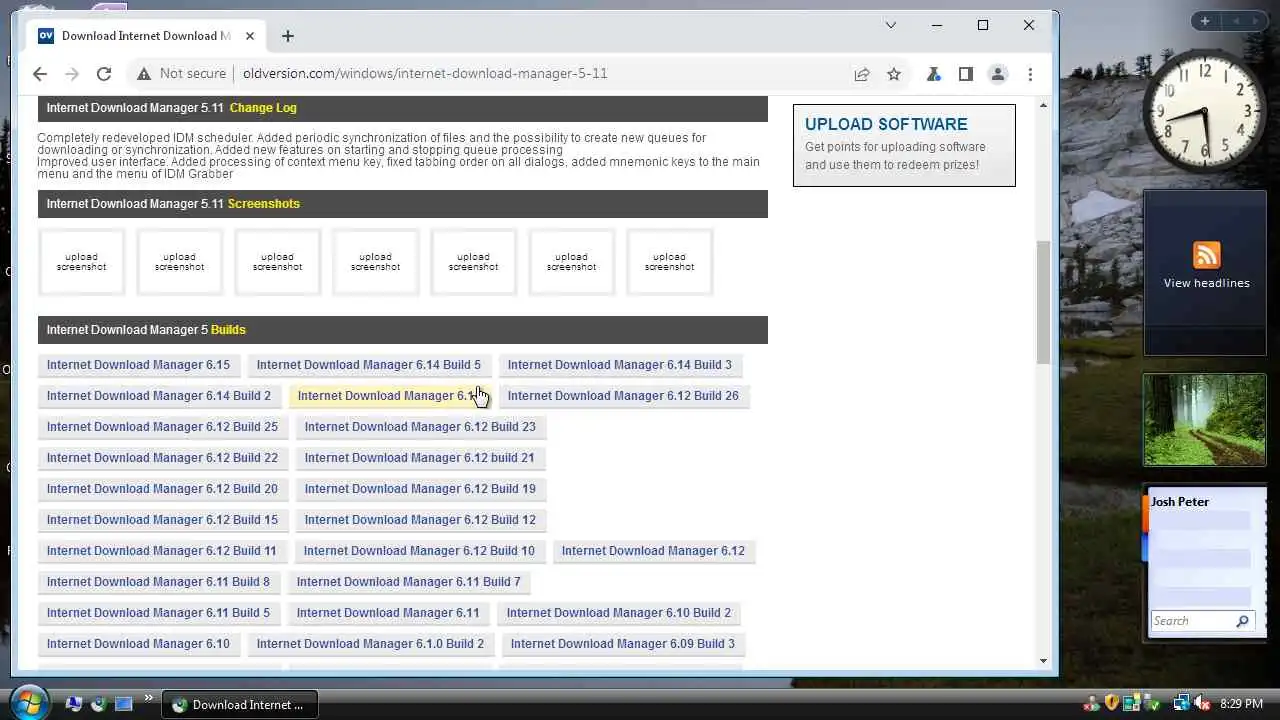This screenshot has width=1280, height=720.
Task: Open the Chrome three-dot menu
Action: (x=1030, y=74)
